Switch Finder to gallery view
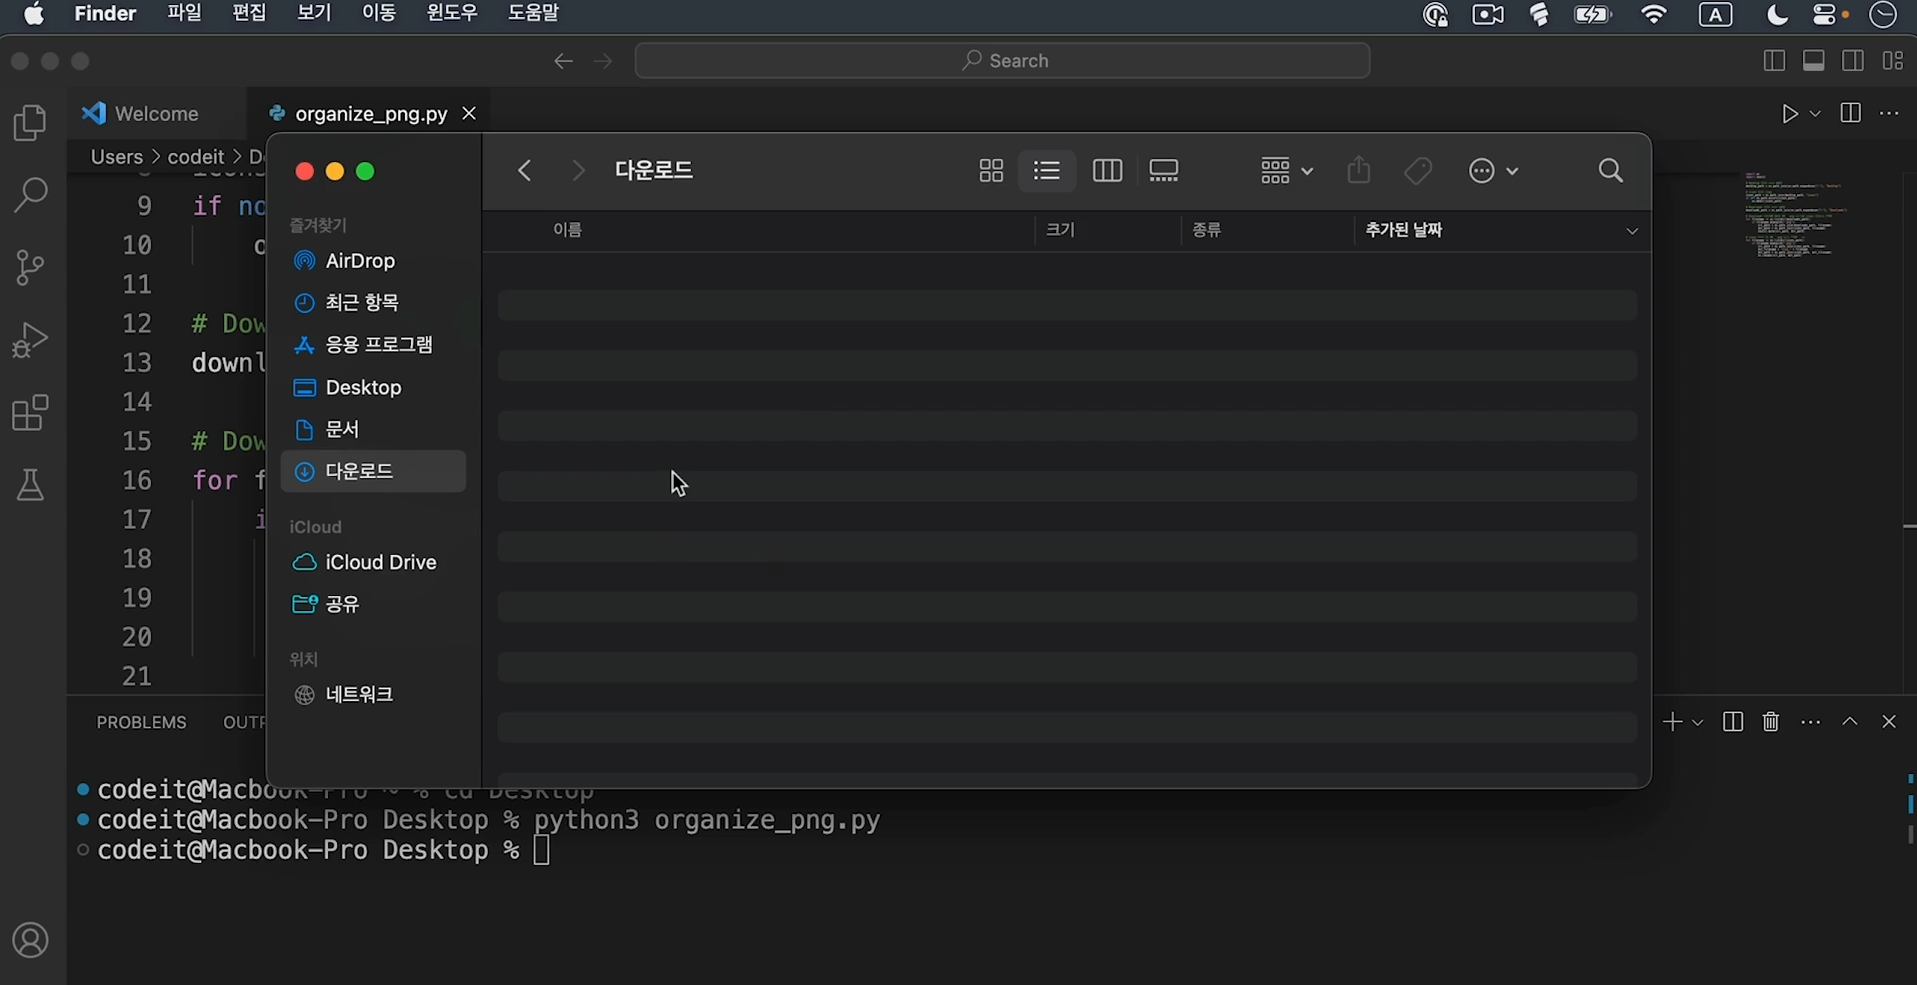Screen dimensions: 1917x985 tap(1164, 171)
